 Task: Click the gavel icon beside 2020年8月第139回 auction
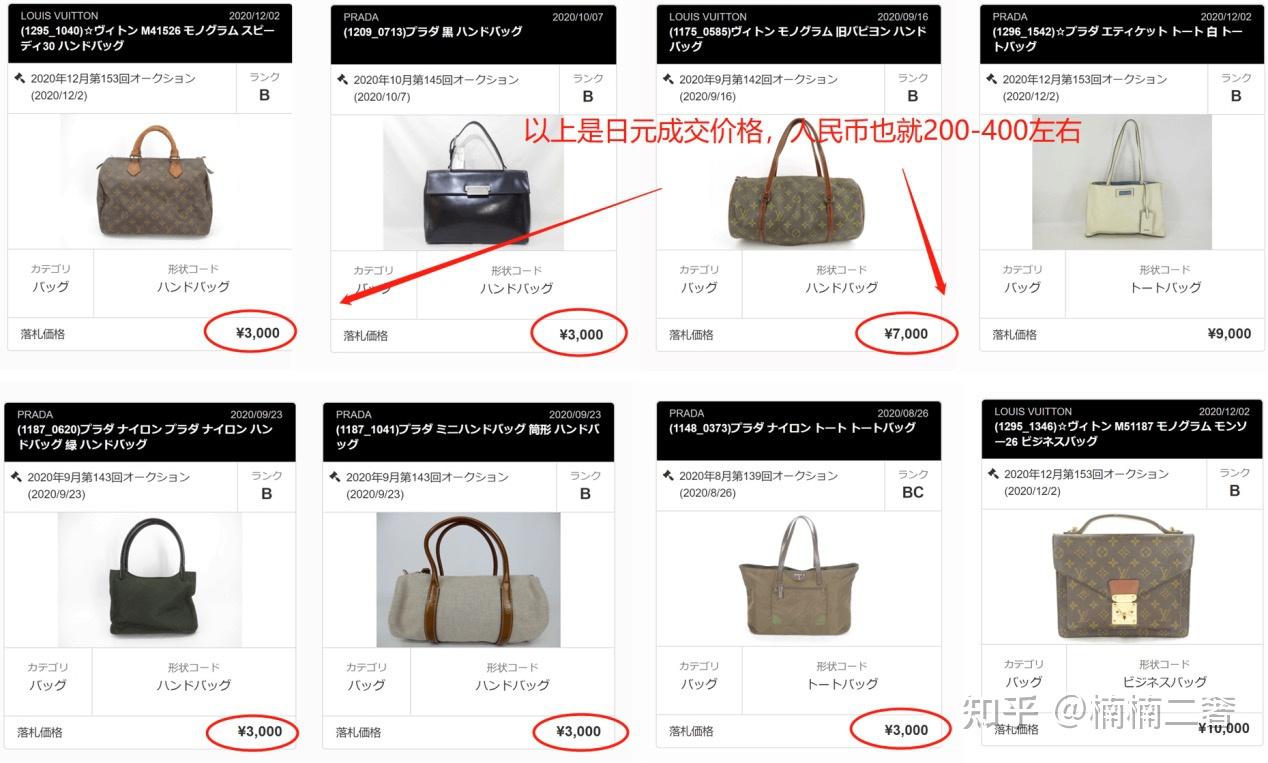click(669, 476)
